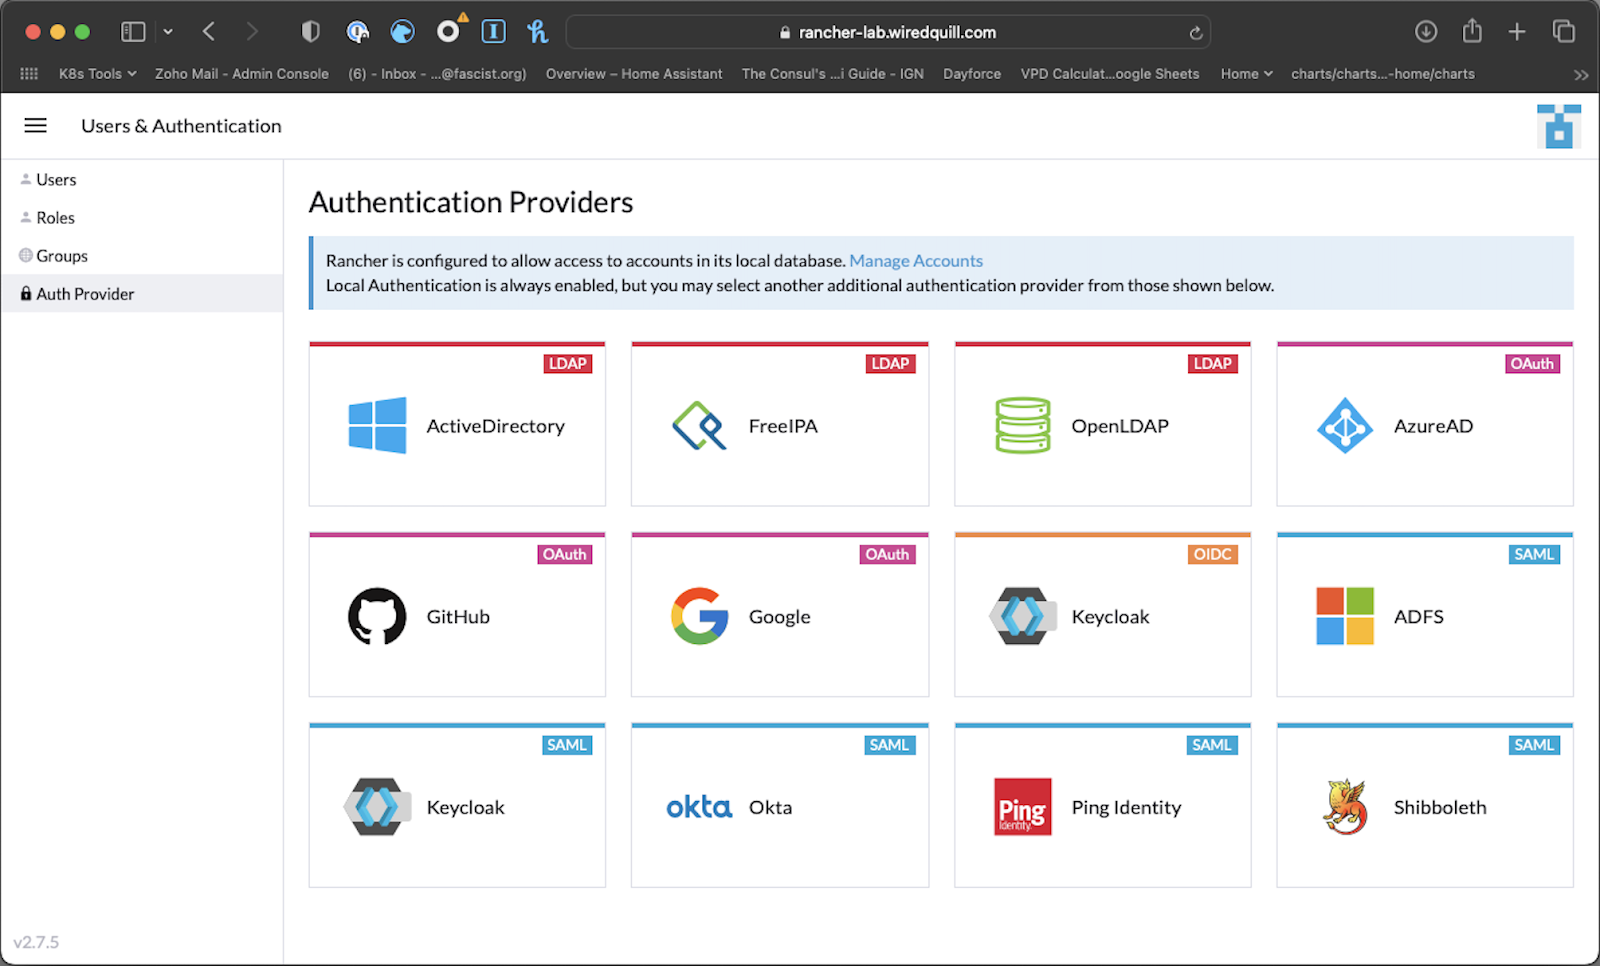Select the Google provider name
1600x966 pixels.
[780, 617]
